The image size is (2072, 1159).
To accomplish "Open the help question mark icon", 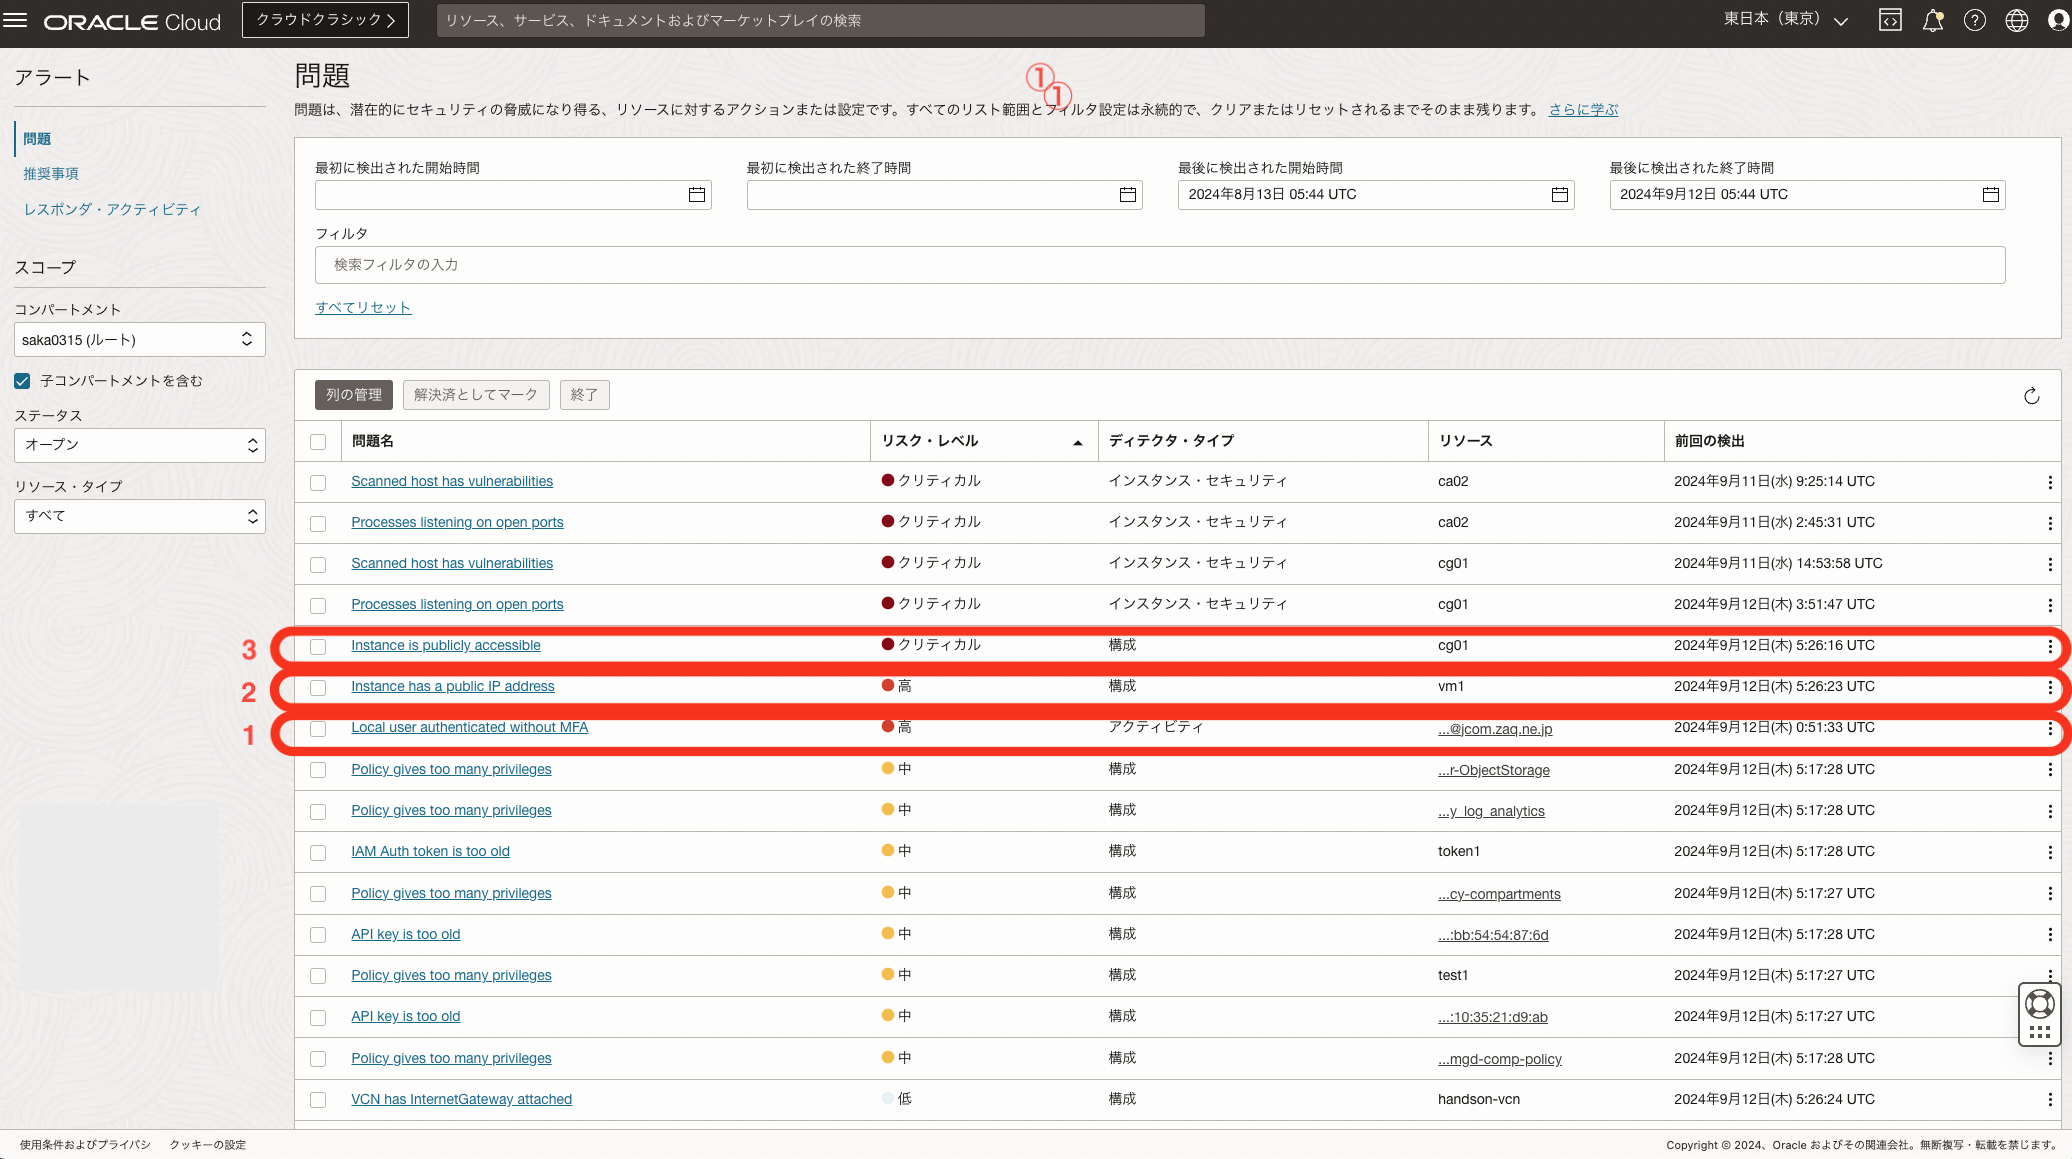I will pyautogui.click(x=1975, y=20).
